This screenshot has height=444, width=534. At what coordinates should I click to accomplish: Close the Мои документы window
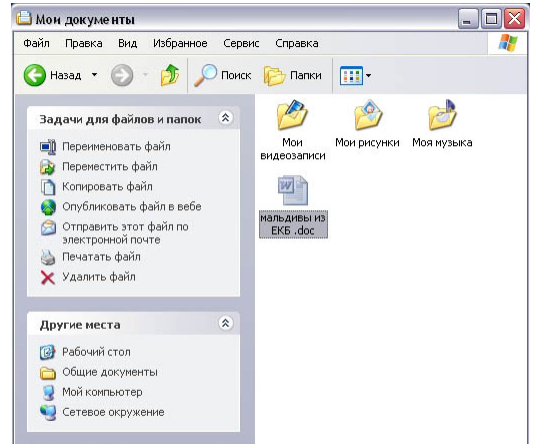(x=514, y=19)
